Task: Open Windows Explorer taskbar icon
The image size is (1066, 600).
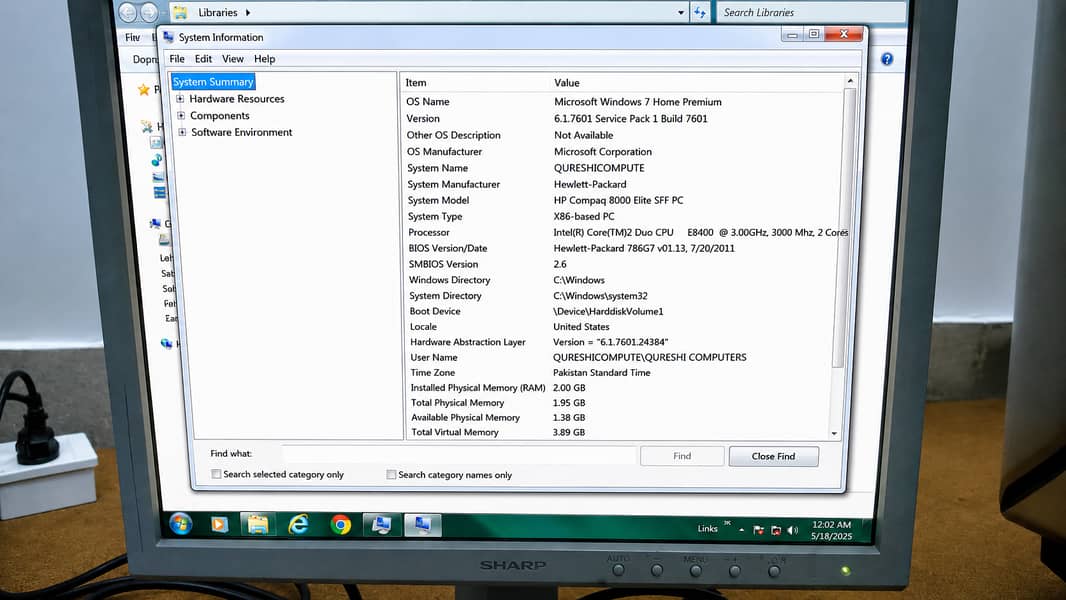Action: (258, 525)
